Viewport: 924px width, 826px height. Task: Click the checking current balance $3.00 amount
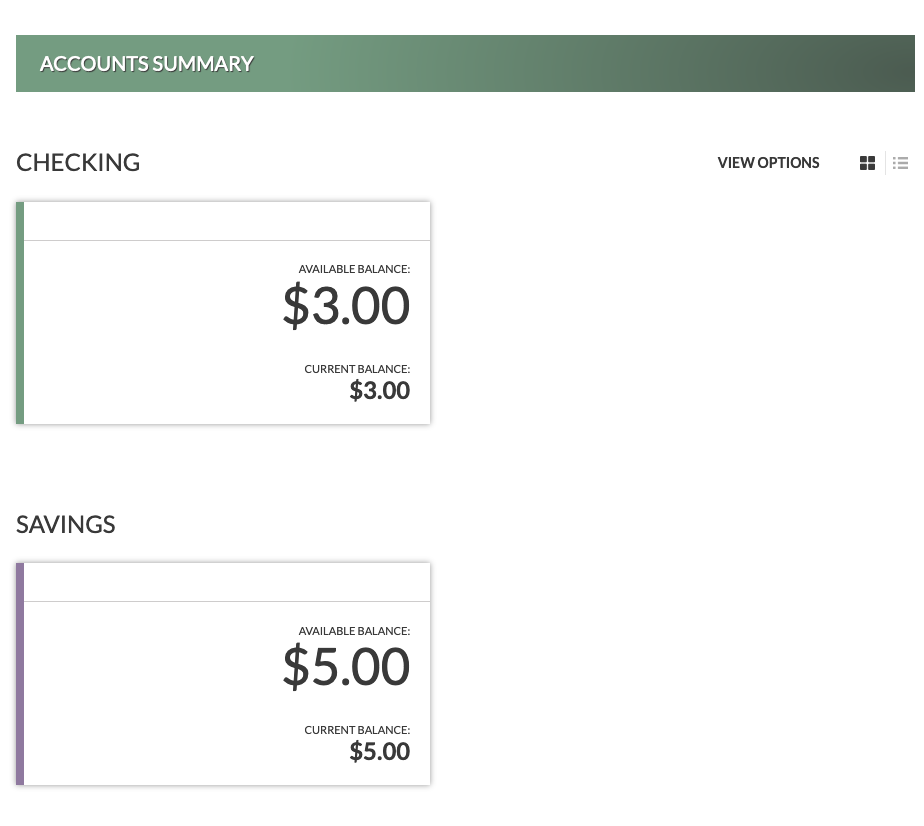point(379,390)
